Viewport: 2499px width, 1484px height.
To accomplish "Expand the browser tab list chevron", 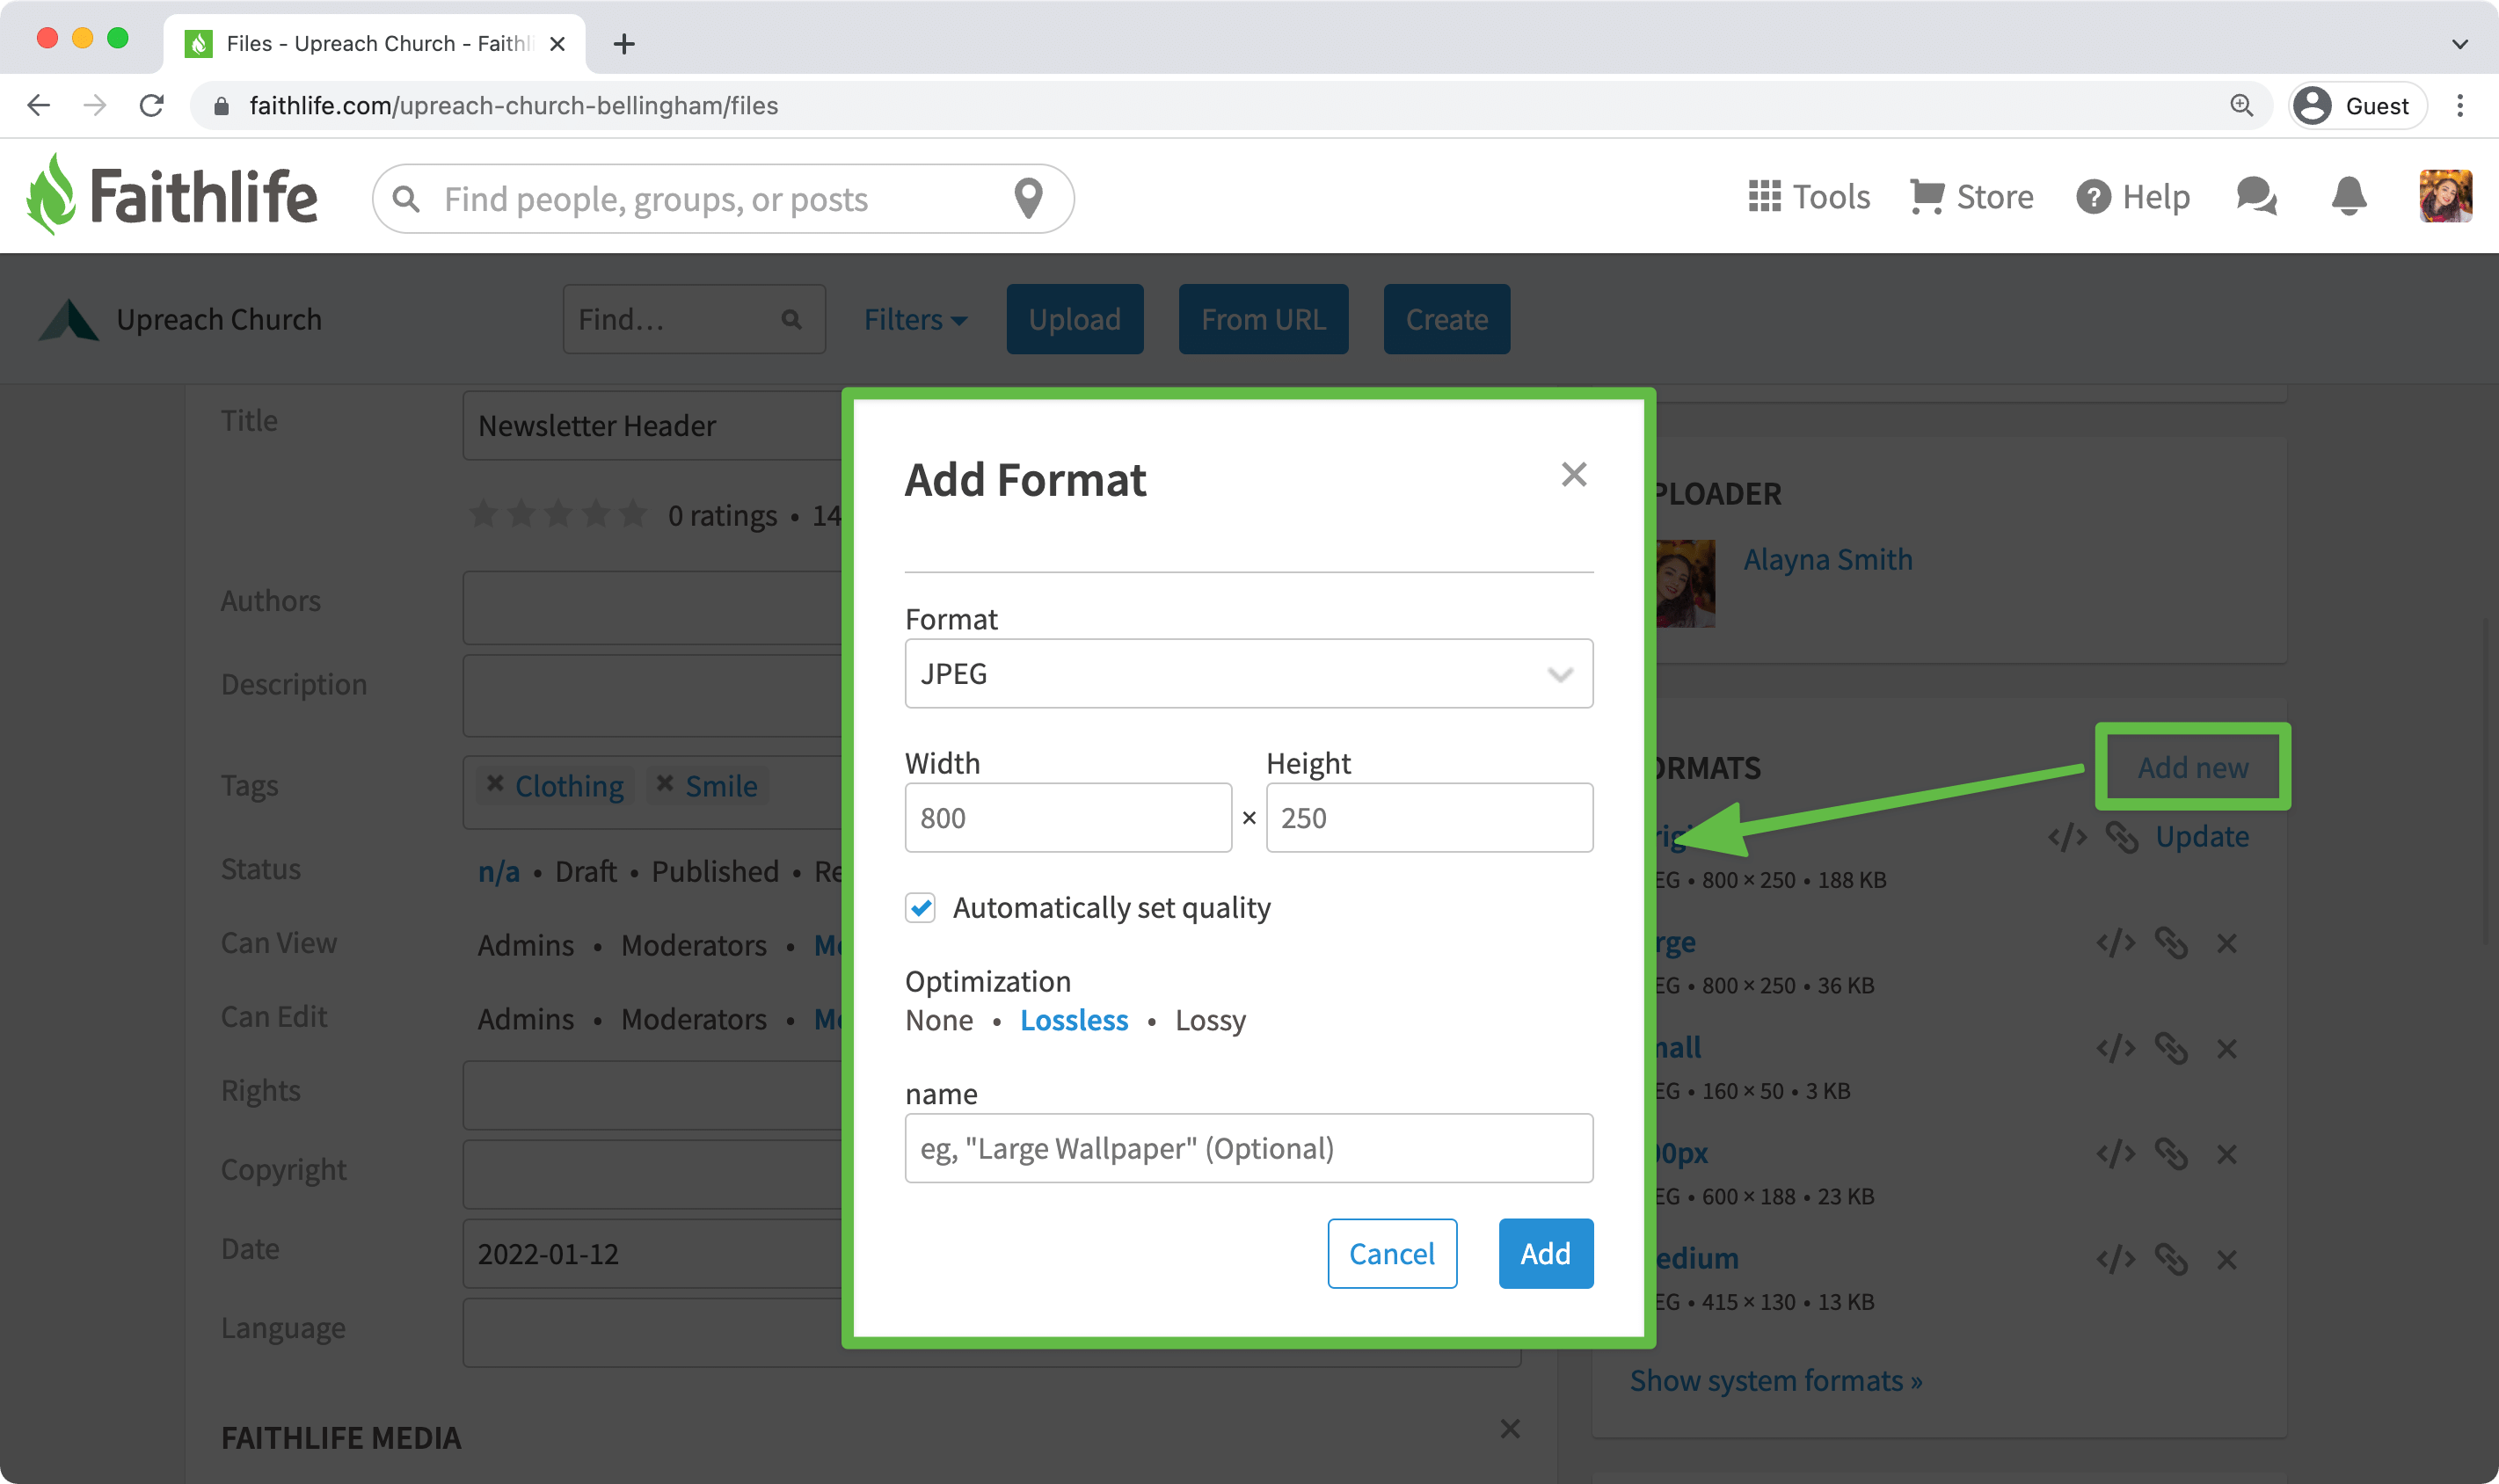I will pyautogui.click(x=2460, y=44).
